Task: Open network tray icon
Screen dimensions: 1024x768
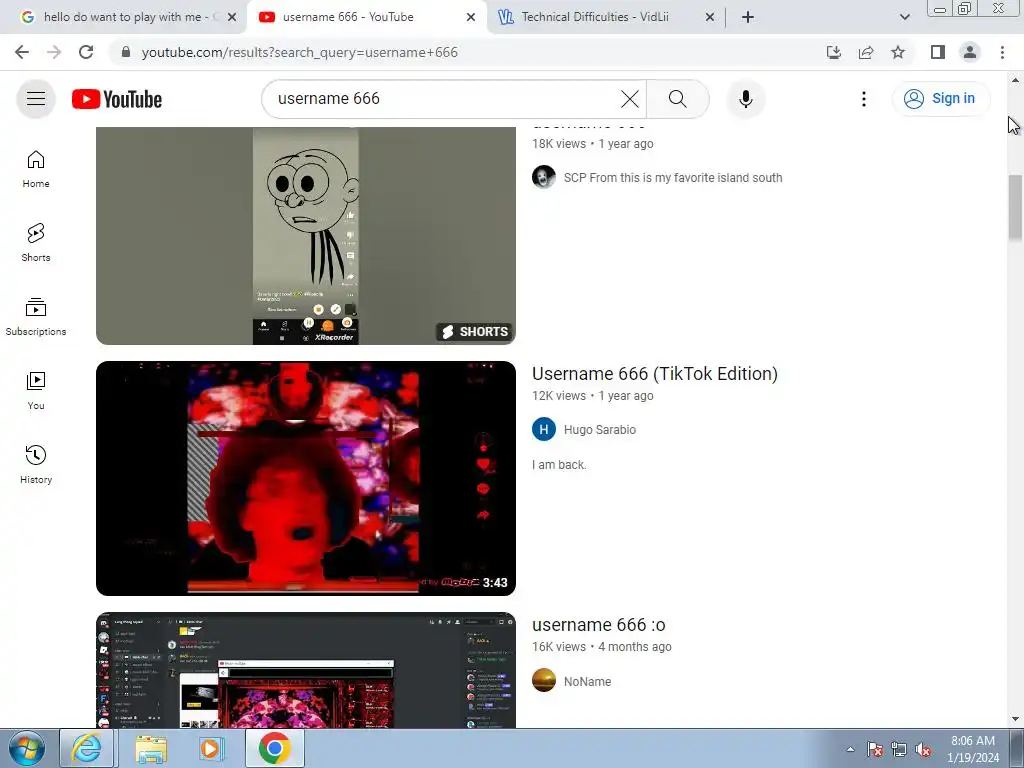Action: pos(899,749)
